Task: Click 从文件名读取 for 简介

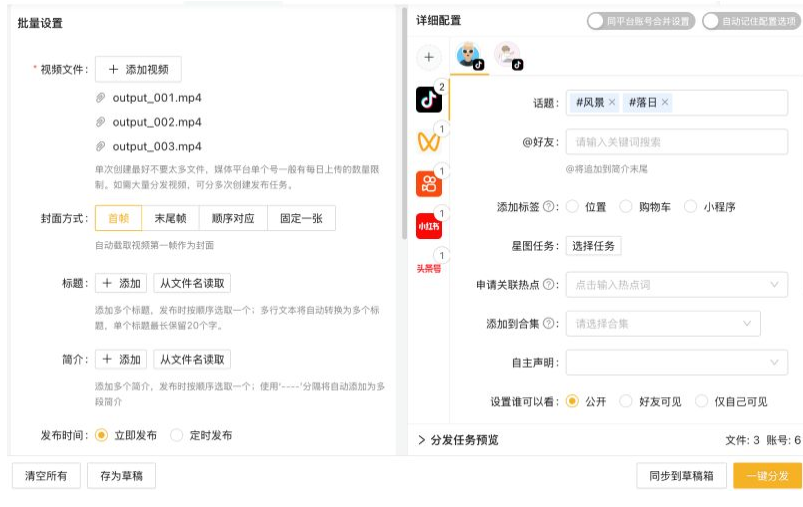Action: coord(192,360)
